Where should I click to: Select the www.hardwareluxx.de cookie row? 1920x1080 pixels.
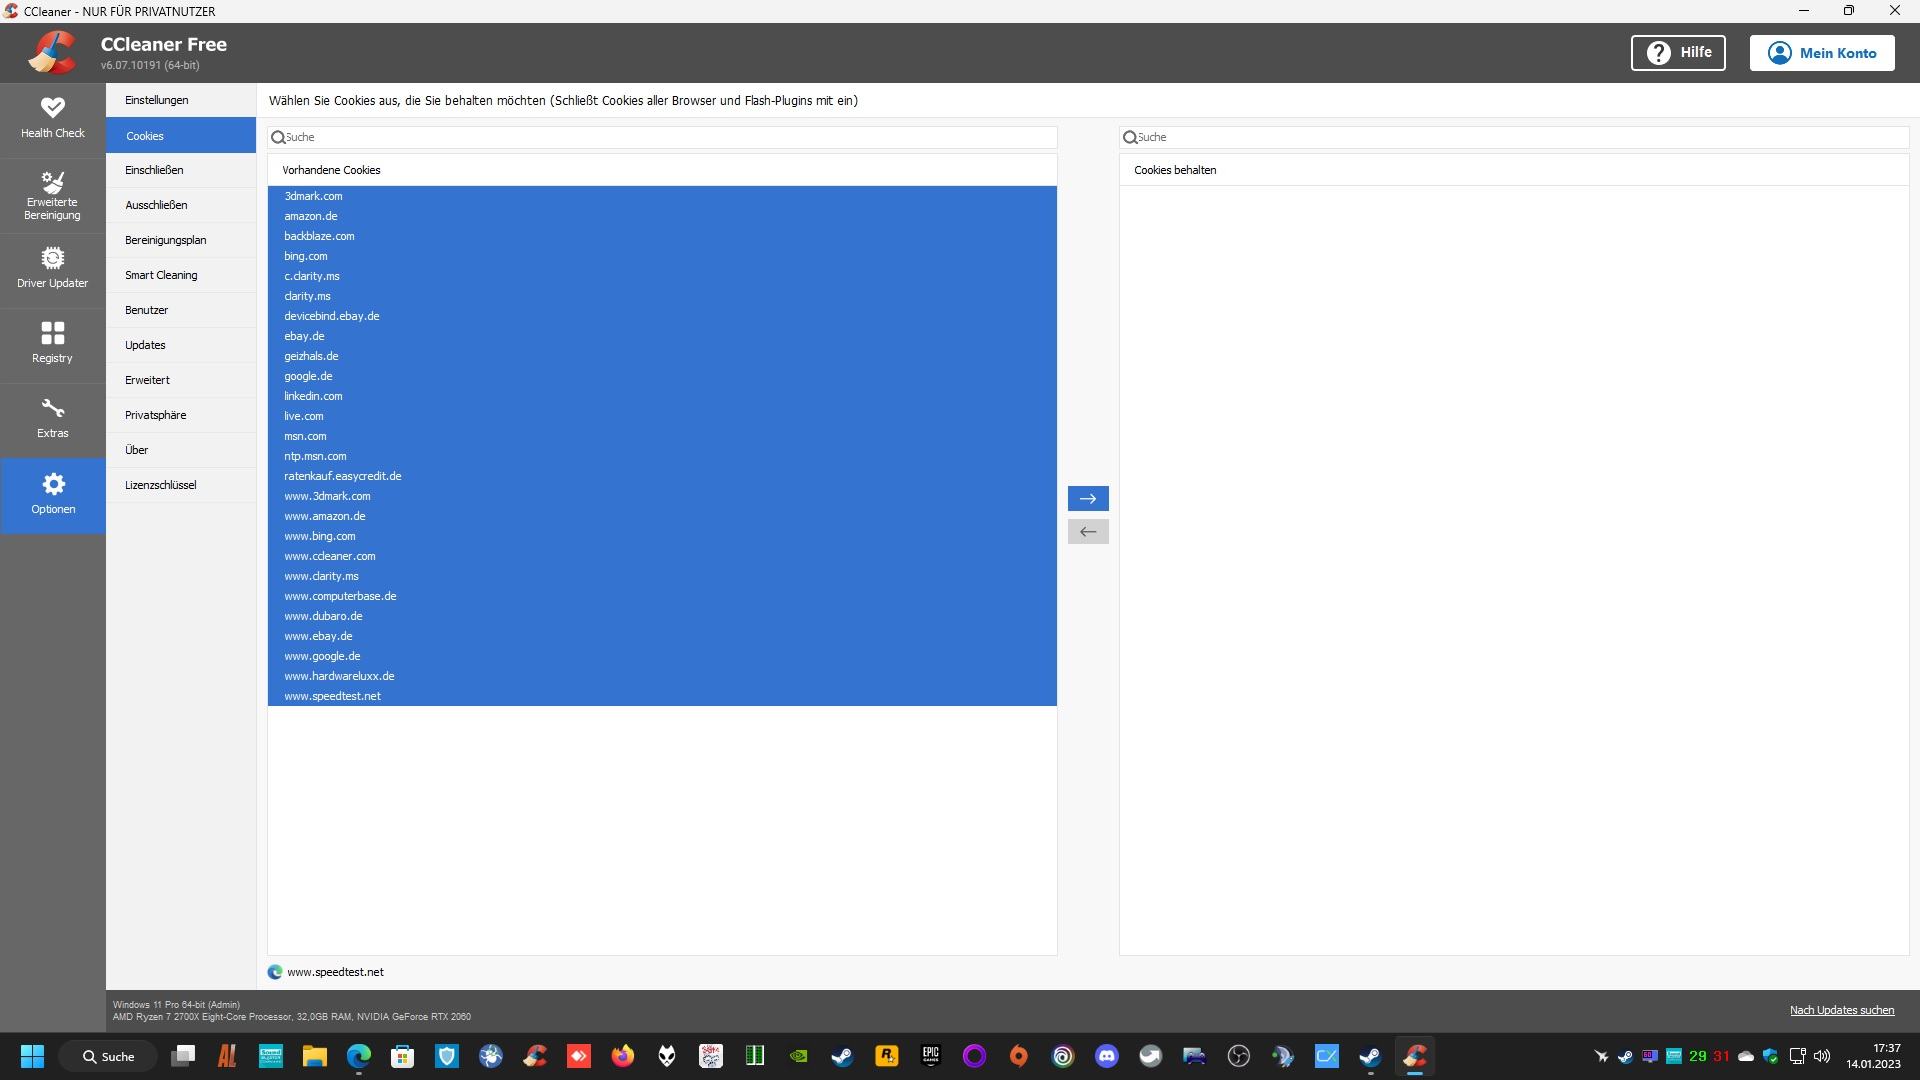point(662,676)
